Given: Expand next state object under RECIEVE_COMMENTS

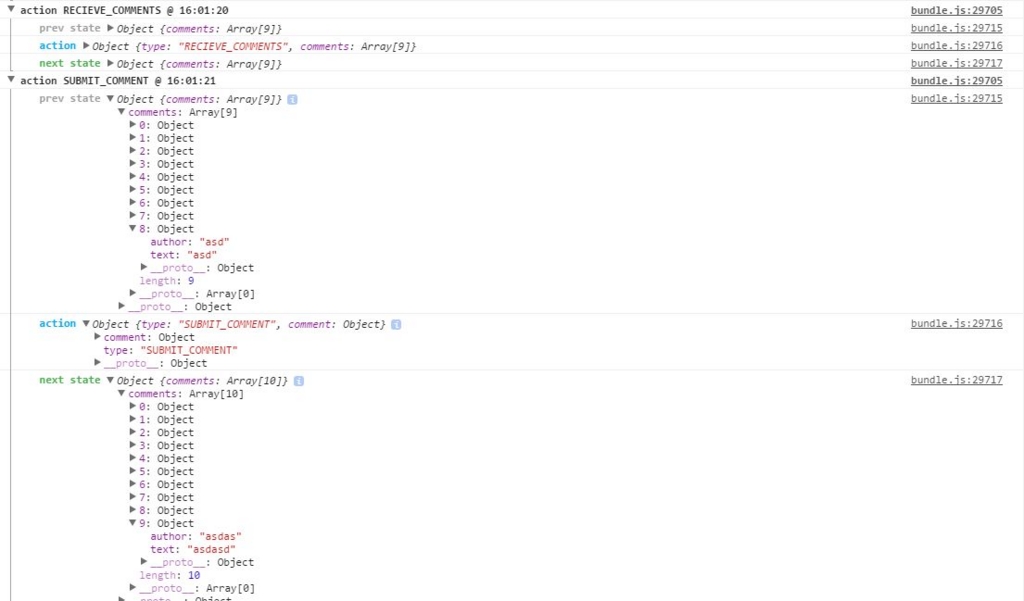Looking at the screenshot, I should 110,63.
